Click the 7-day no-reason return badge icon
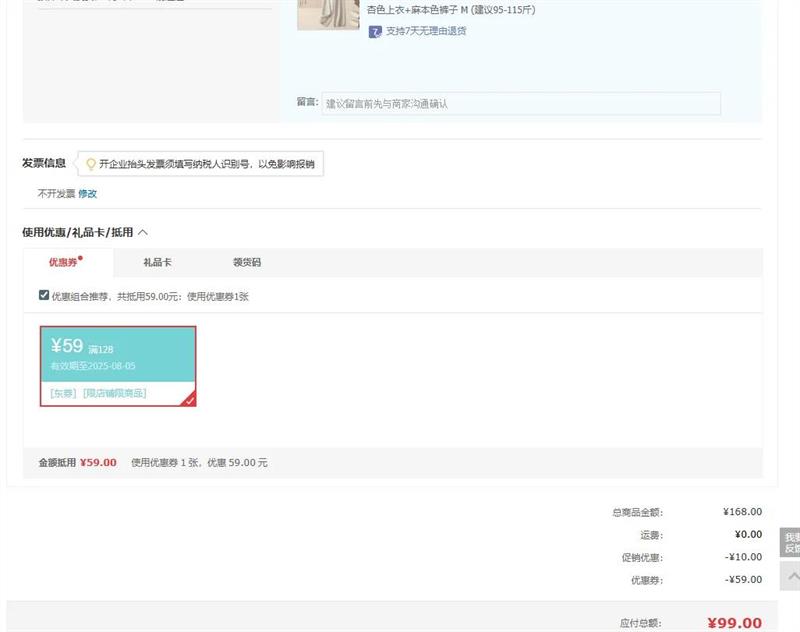Image resolution: width=800 pixels, height=632 pixels. 375,31
